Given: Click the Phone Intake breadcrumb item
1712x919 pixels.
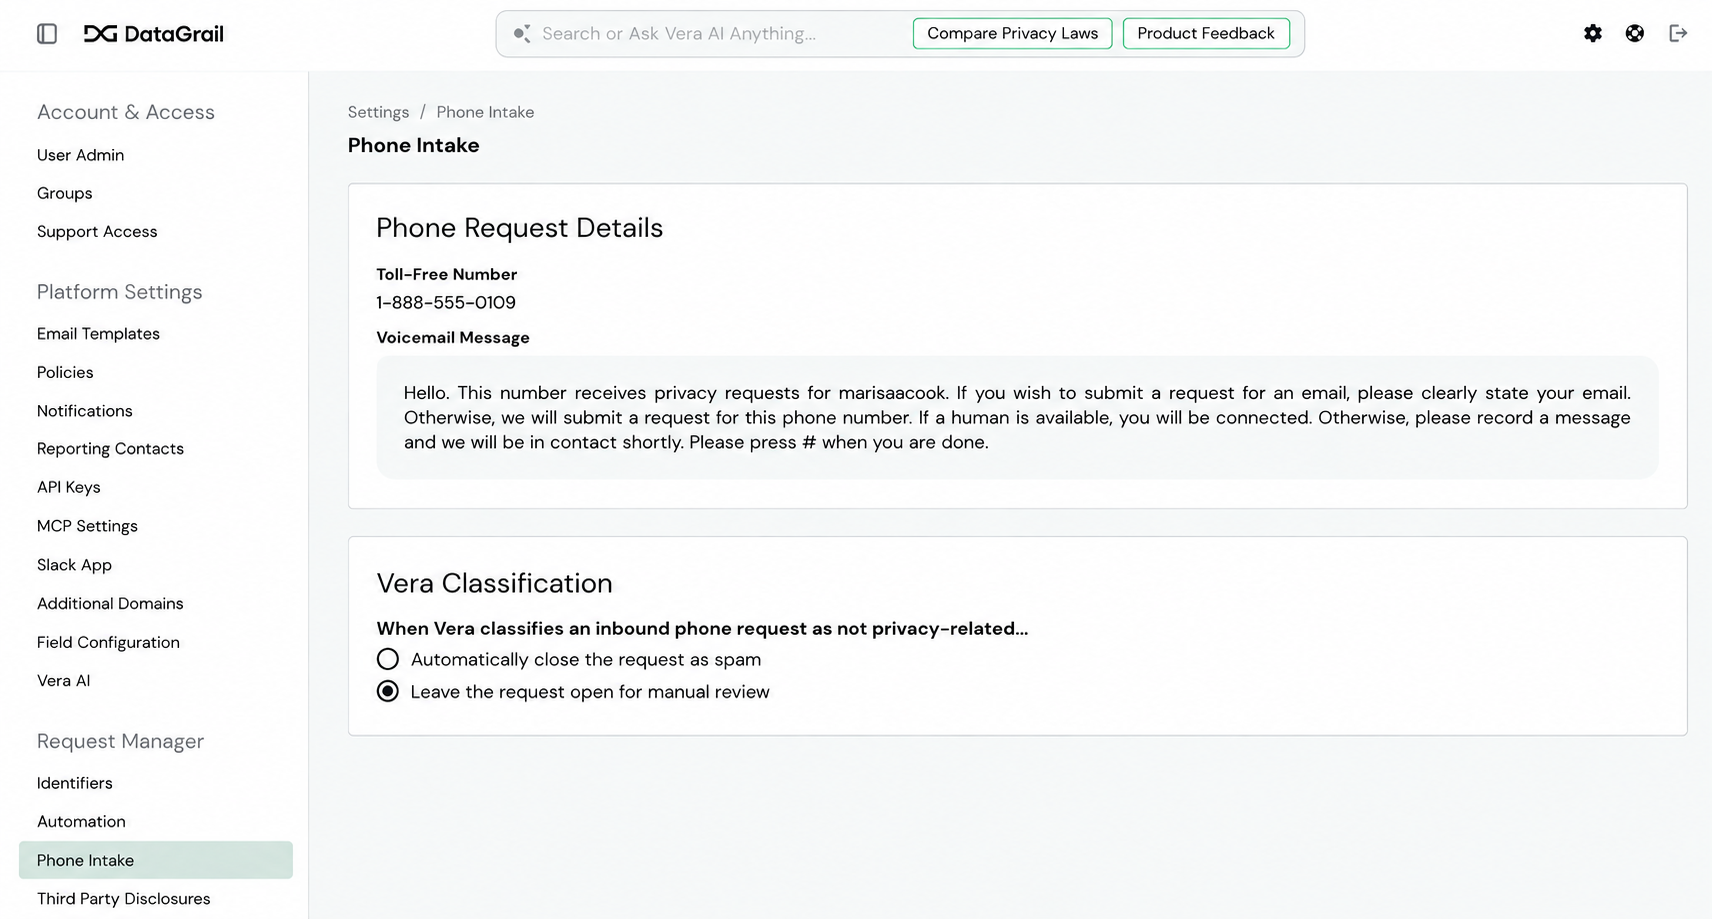Looking at the screenshot, I should 485,112.
